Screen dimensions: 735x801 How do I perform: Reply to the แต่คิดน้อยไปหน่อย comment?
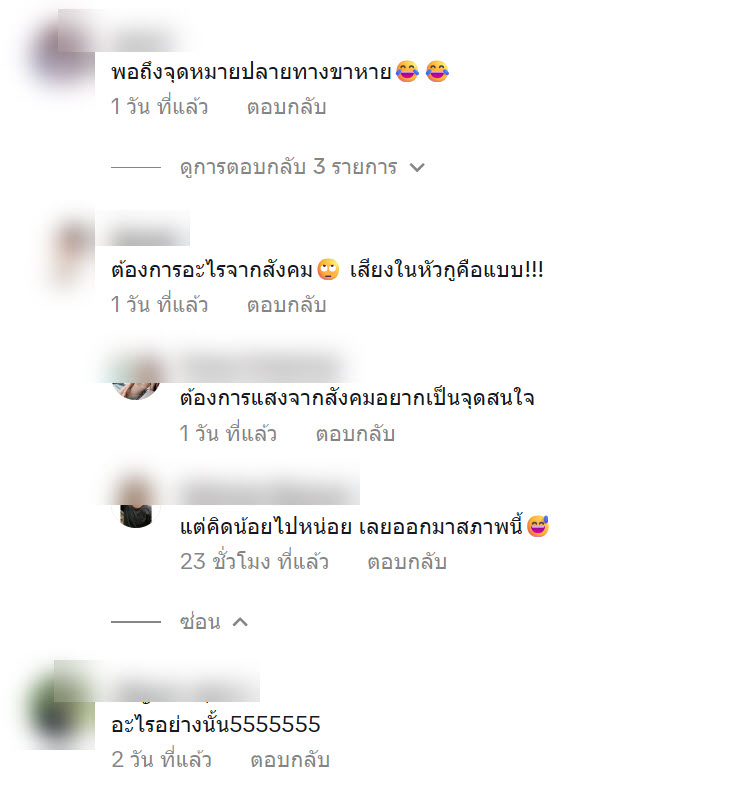tap(407, 562)
